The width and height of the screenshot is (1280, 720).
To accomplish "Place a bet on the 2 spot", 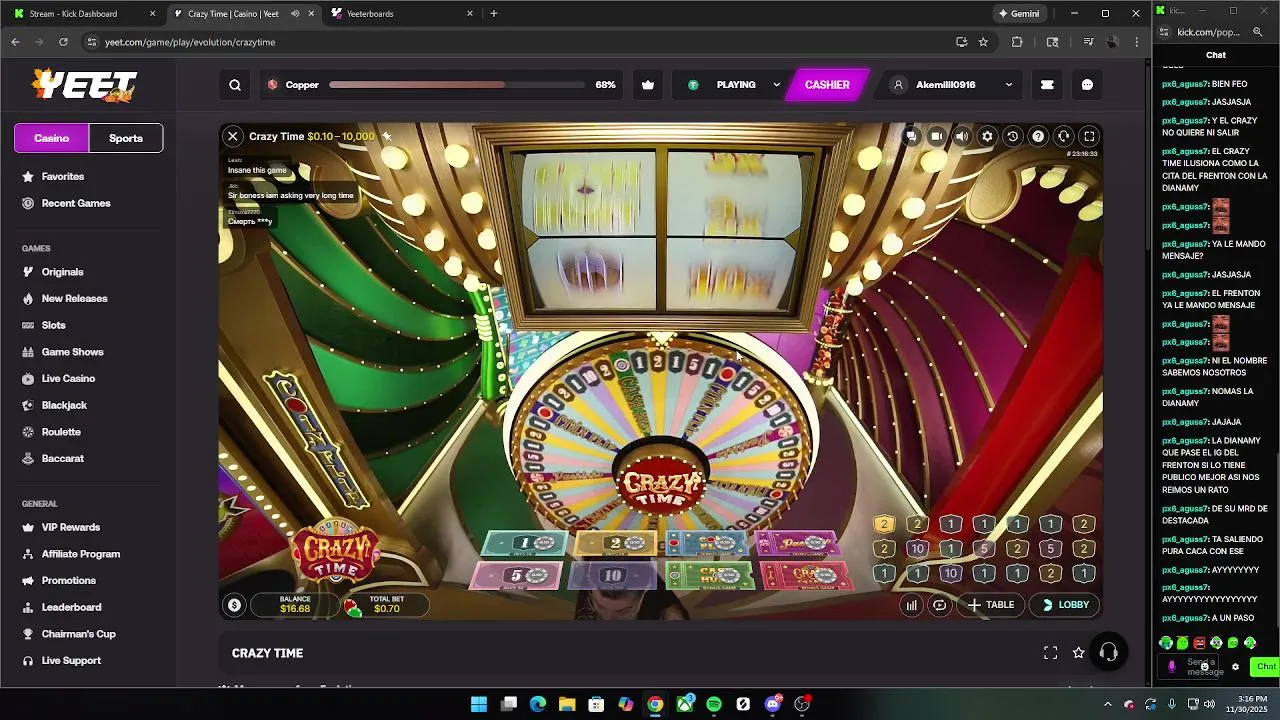I will (617, 543).
